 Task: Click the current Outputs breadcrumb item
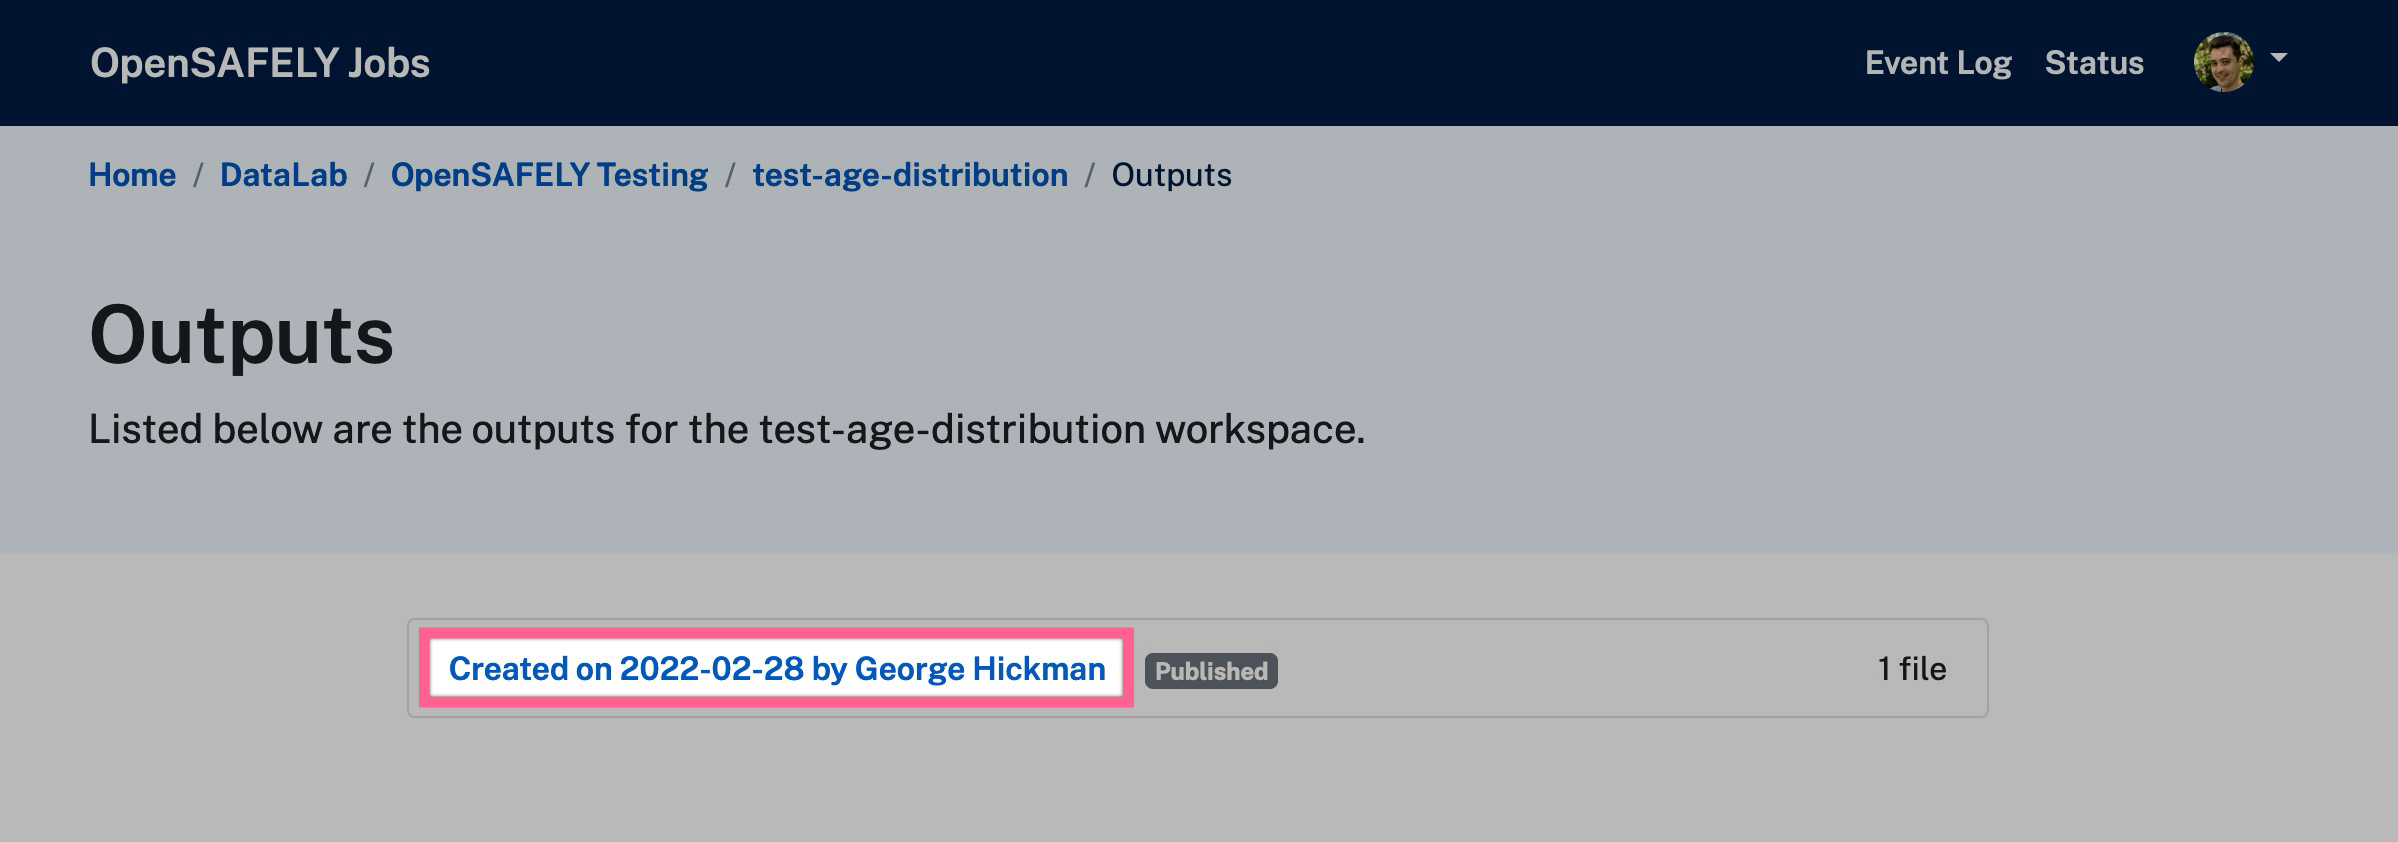(x=1171, y=175)
